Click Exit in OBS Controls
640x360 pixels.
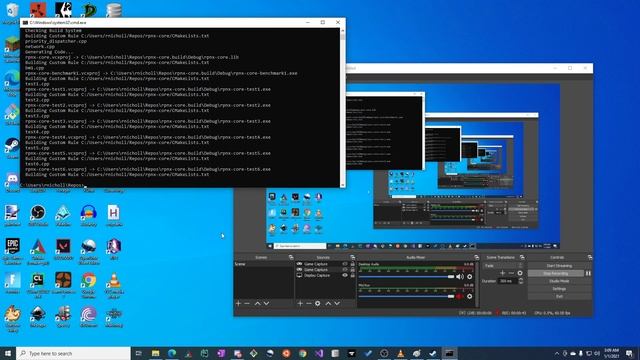559,296
